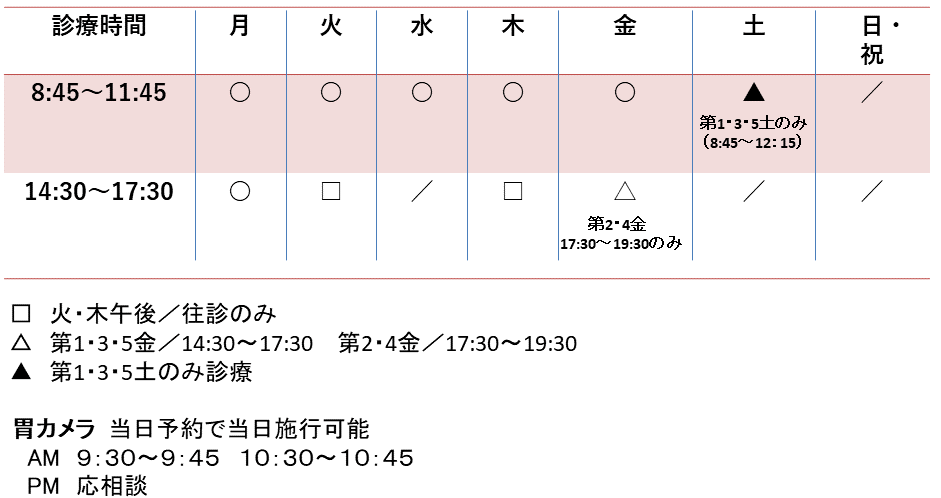Click the Sunday/holiday morning slash mark

point(872,92)
